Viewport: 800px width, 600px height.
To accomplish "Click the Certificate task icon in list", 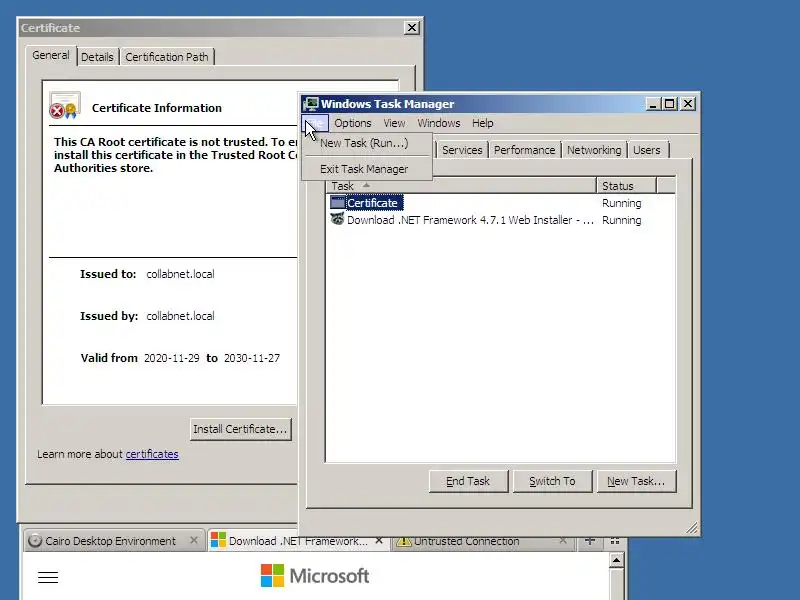I will click(x=337, y=203).
